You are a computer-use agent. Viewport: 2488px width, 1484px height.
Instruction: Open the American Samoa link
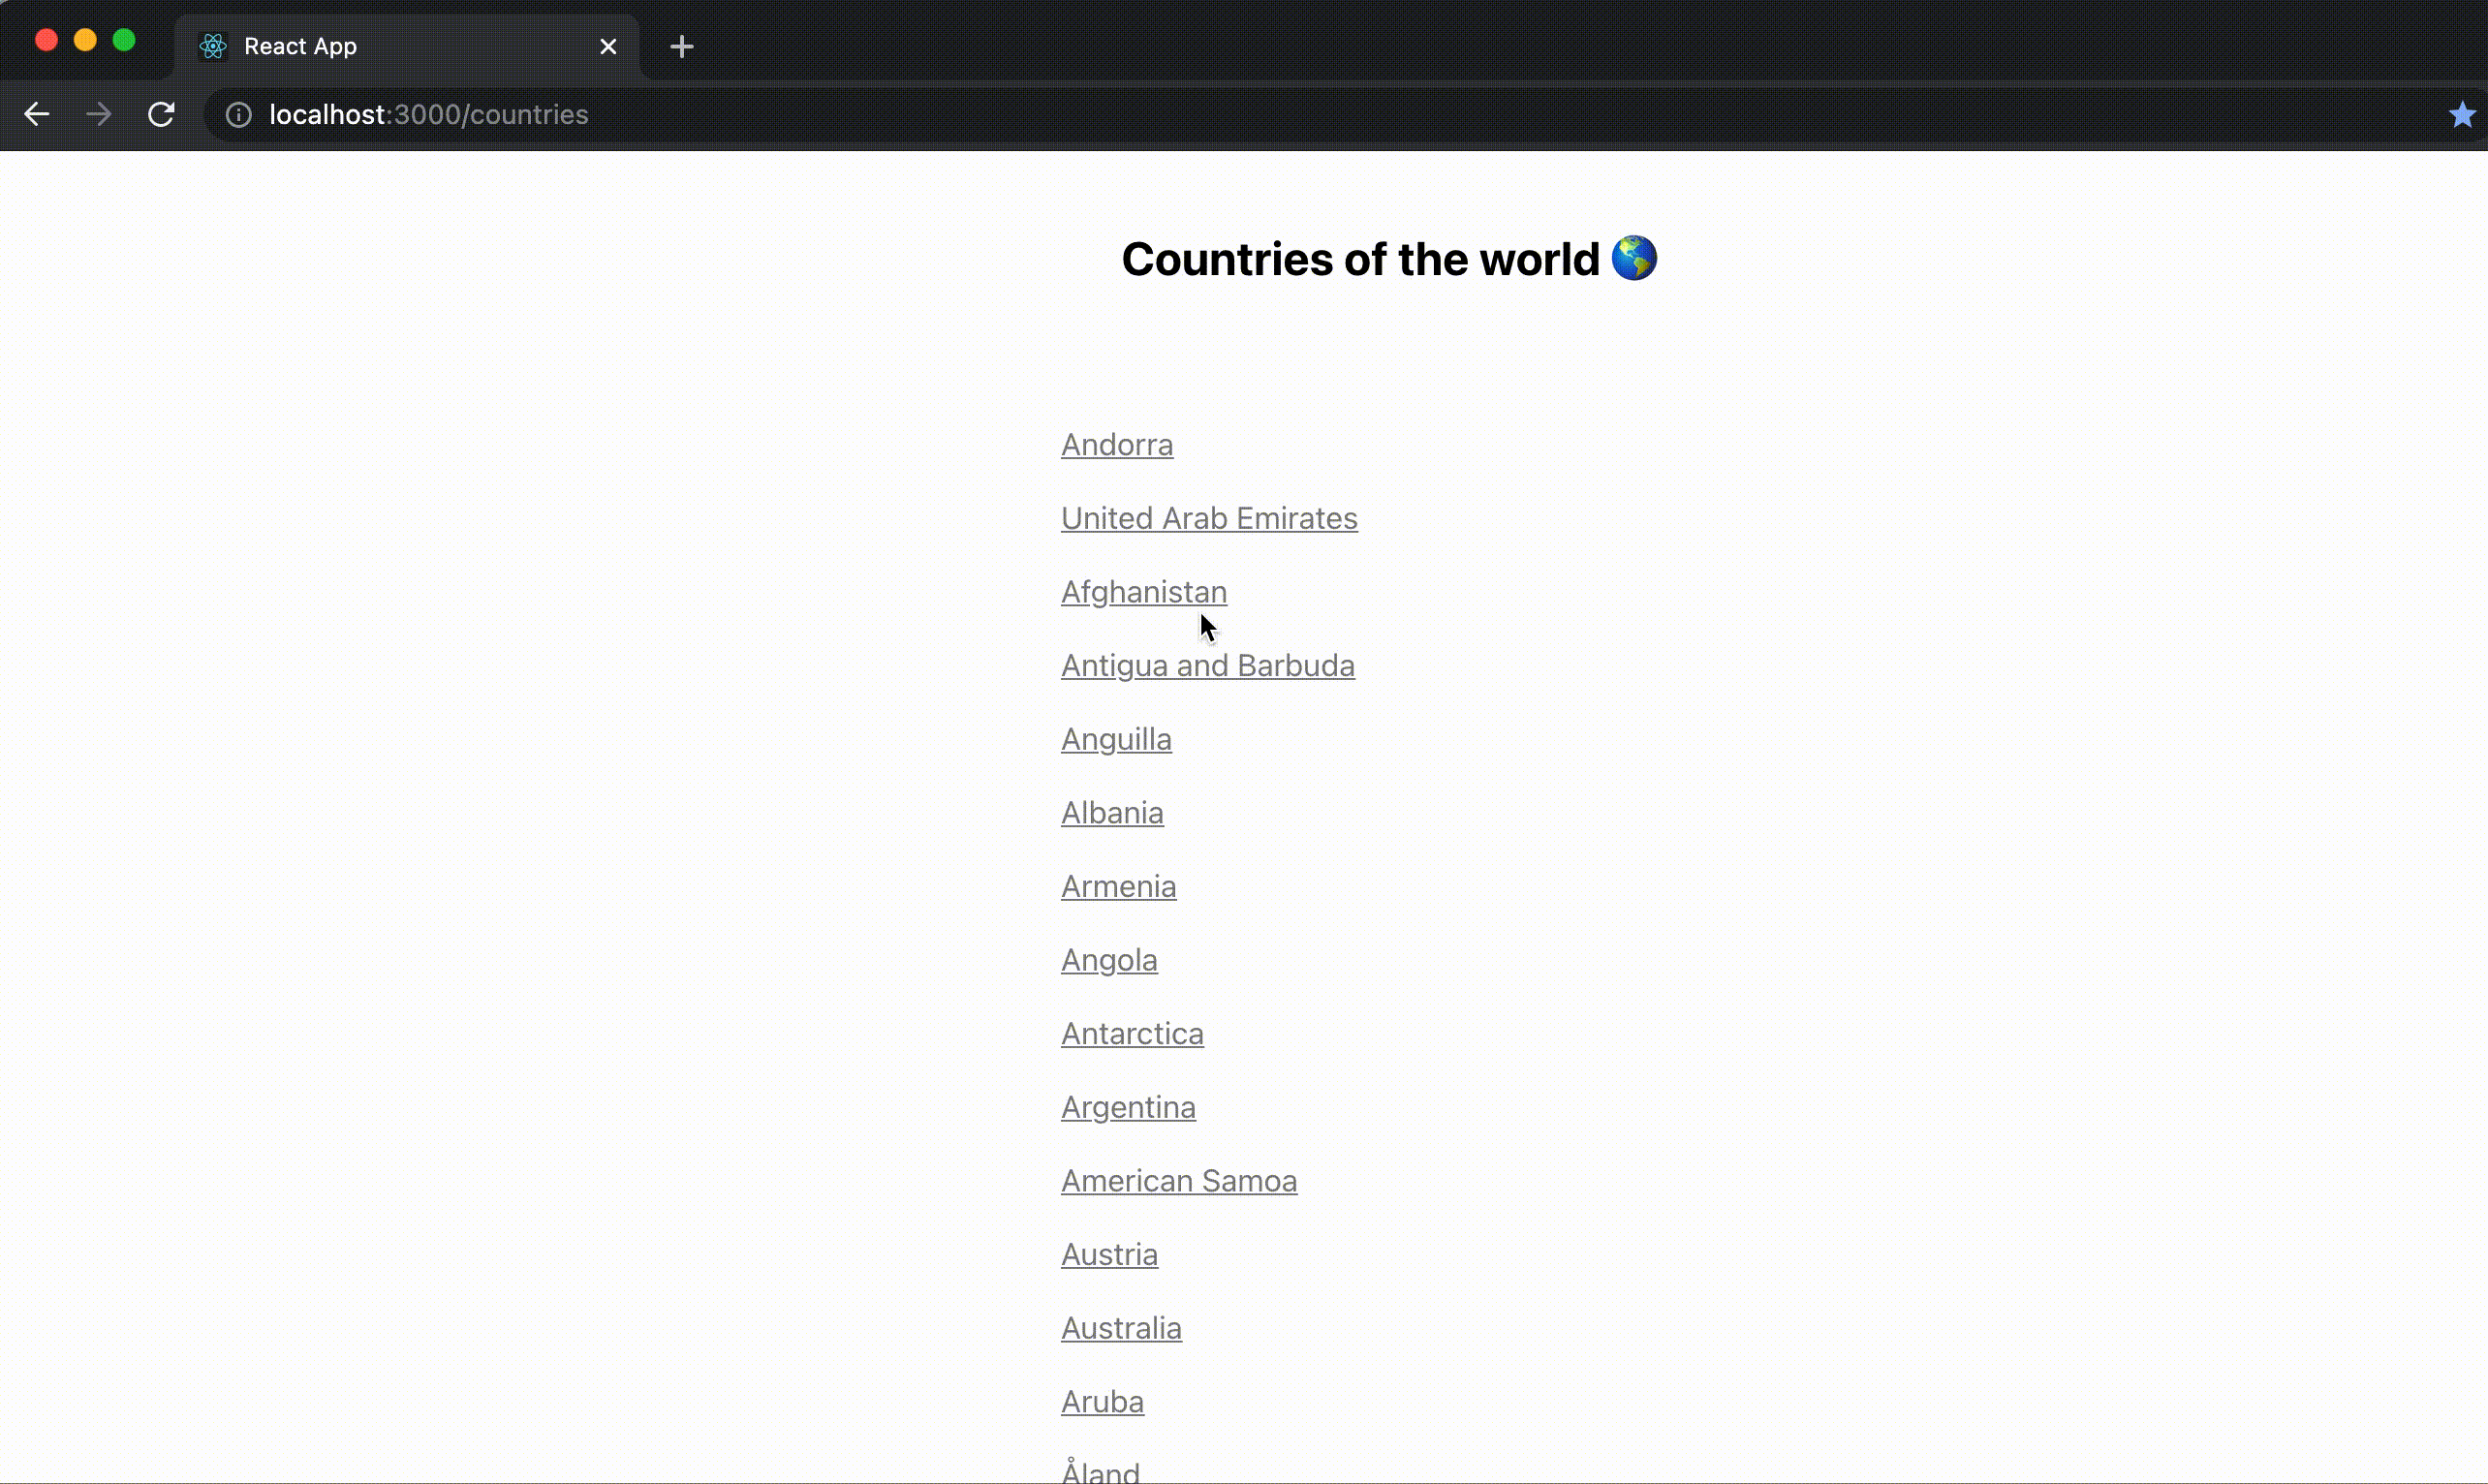pos(1179,1181)
